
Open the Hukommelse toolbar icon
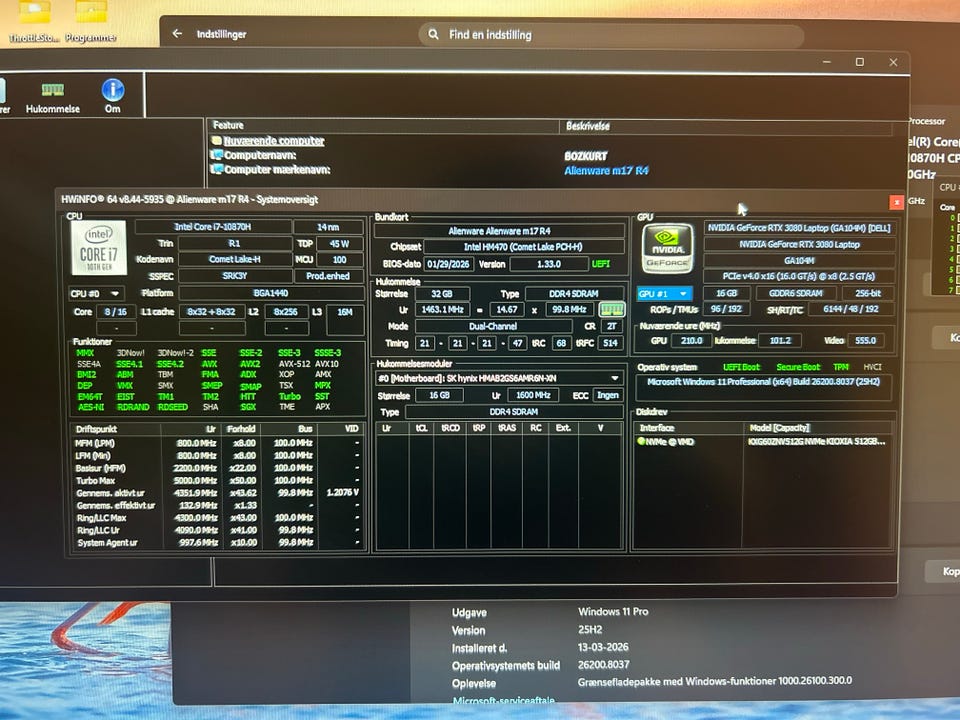pyautogui.click(x=52, y=96)
